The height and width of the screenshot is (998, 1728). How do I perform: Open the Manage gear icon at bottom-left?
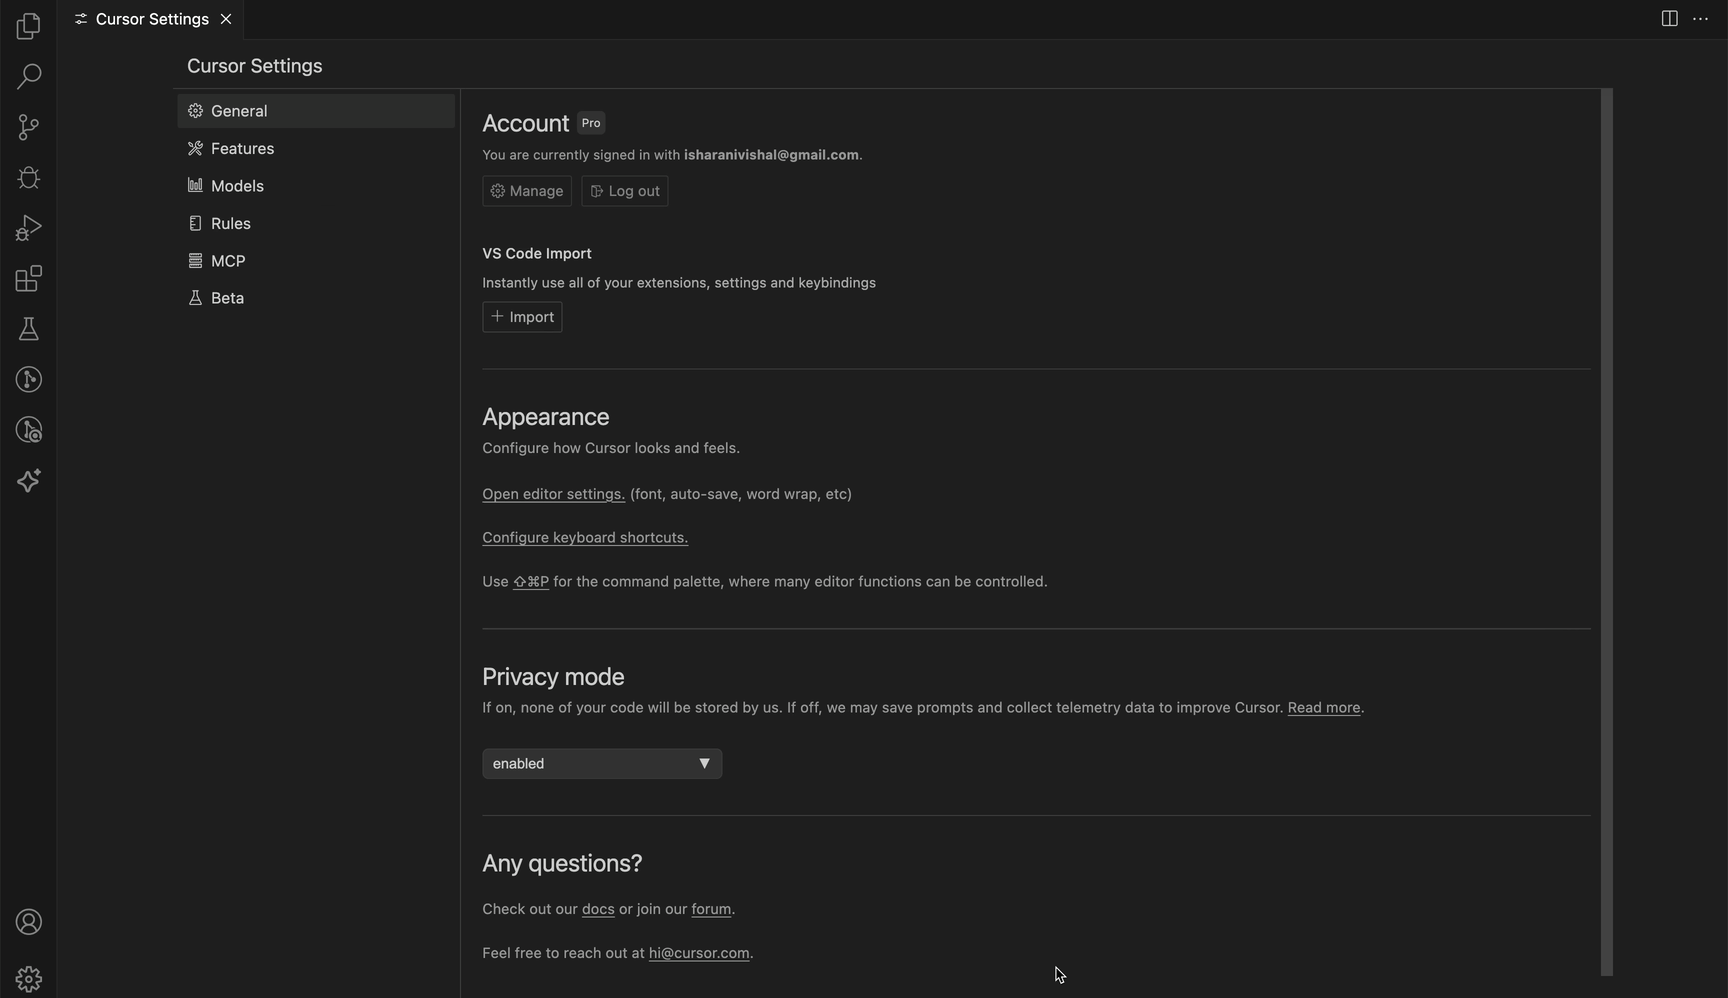(28, 979)
